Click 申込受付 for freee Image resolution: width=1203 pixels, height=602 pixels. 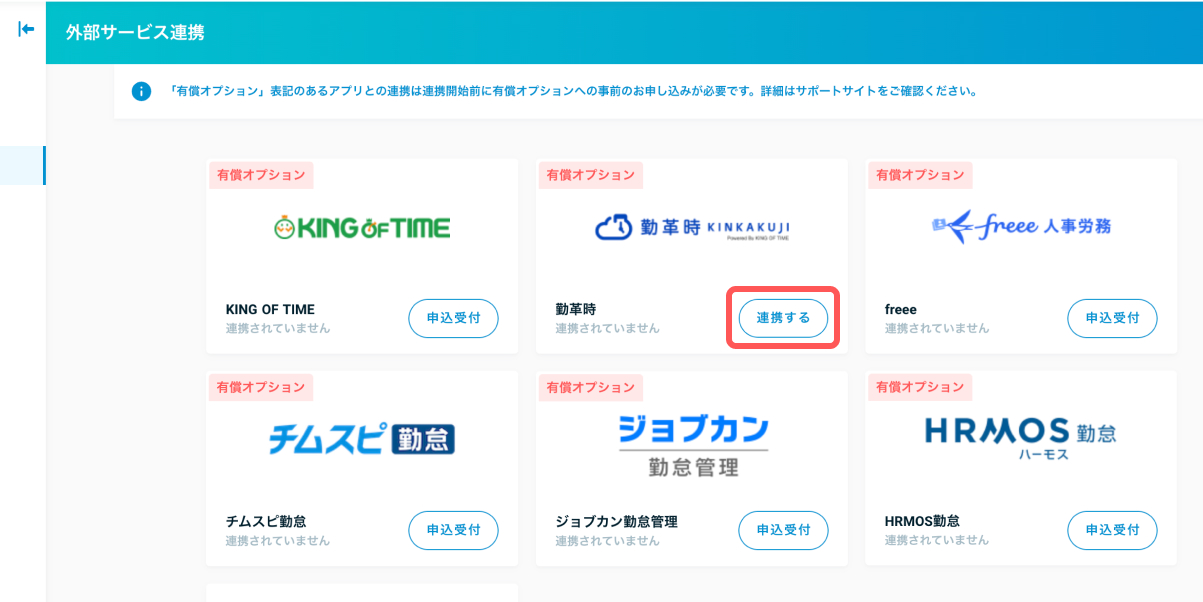pyautogui.click(x=1112, y=318)
